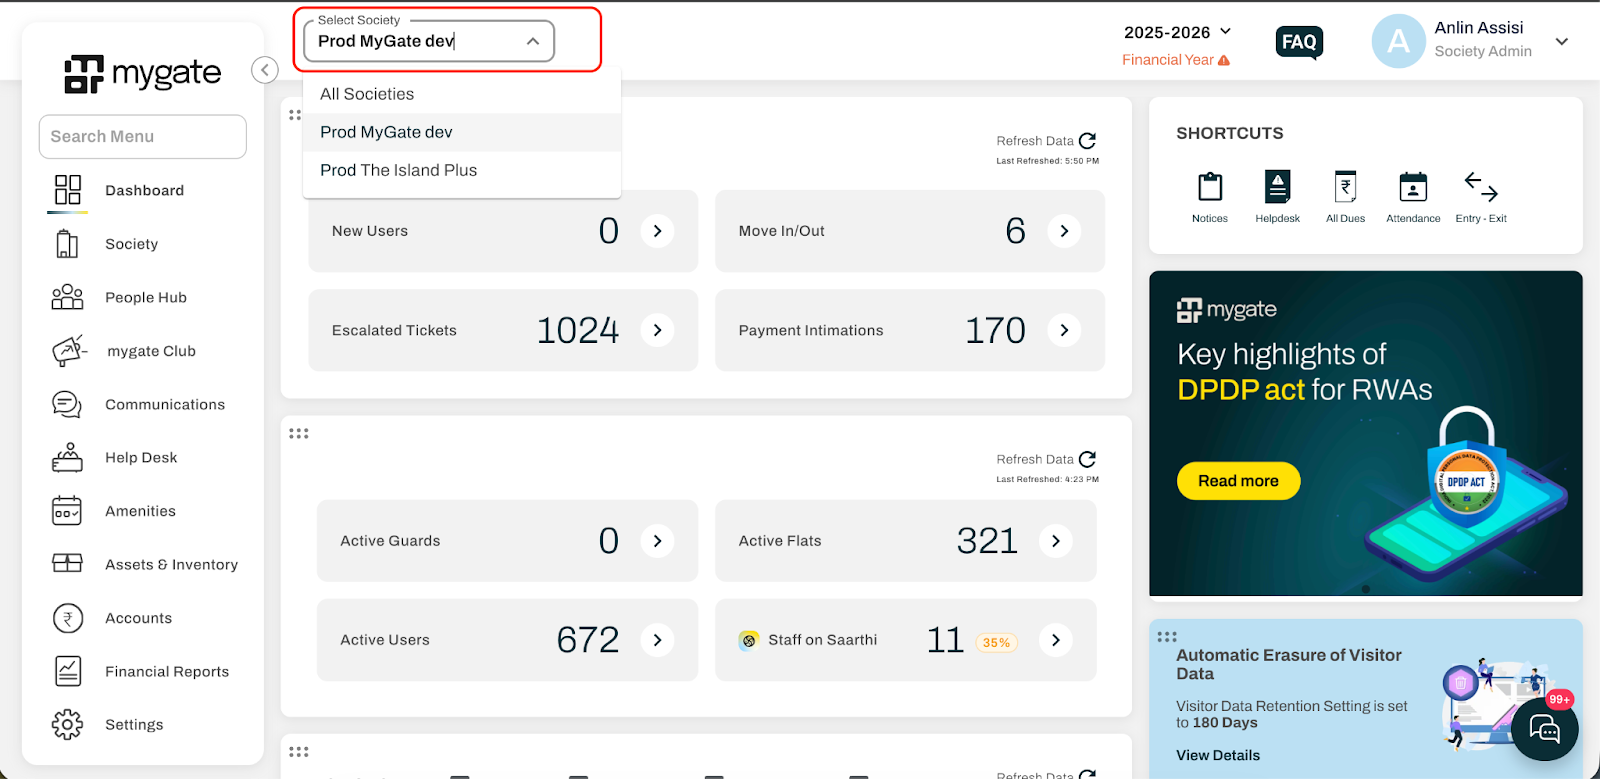Screen dimensions: 1600x779
Task: Collapse the Select Society dropdown arrow
Action: [x=533, y=41]
